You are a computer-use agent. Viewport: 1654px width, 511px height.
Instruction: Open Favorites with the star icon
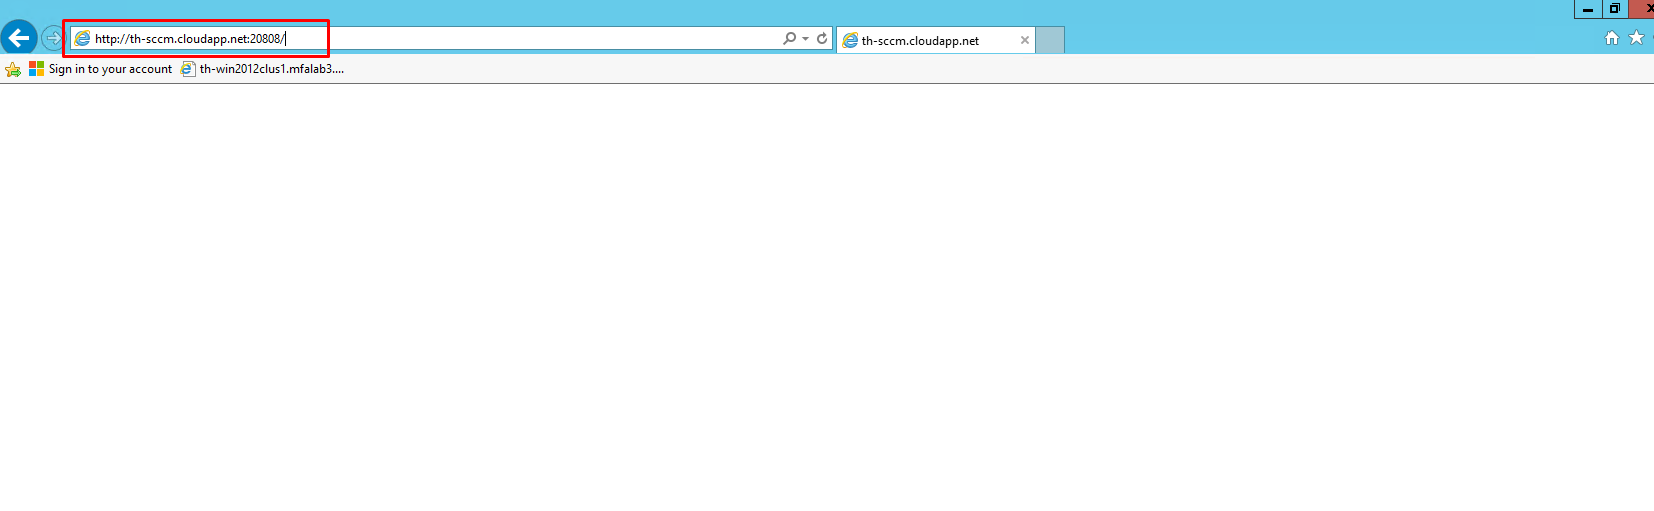coord(1637,38)
